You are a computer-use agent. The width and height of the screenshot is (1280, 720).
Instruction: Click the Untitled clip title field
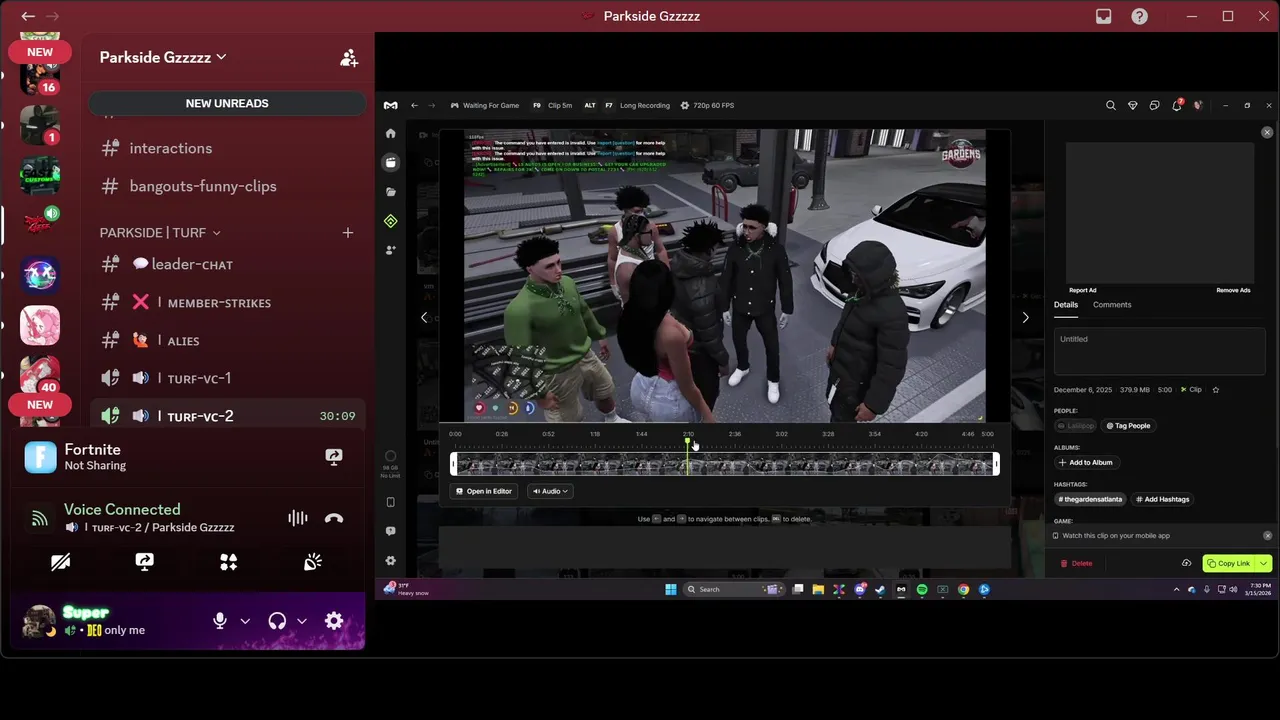coord(1160,351)
